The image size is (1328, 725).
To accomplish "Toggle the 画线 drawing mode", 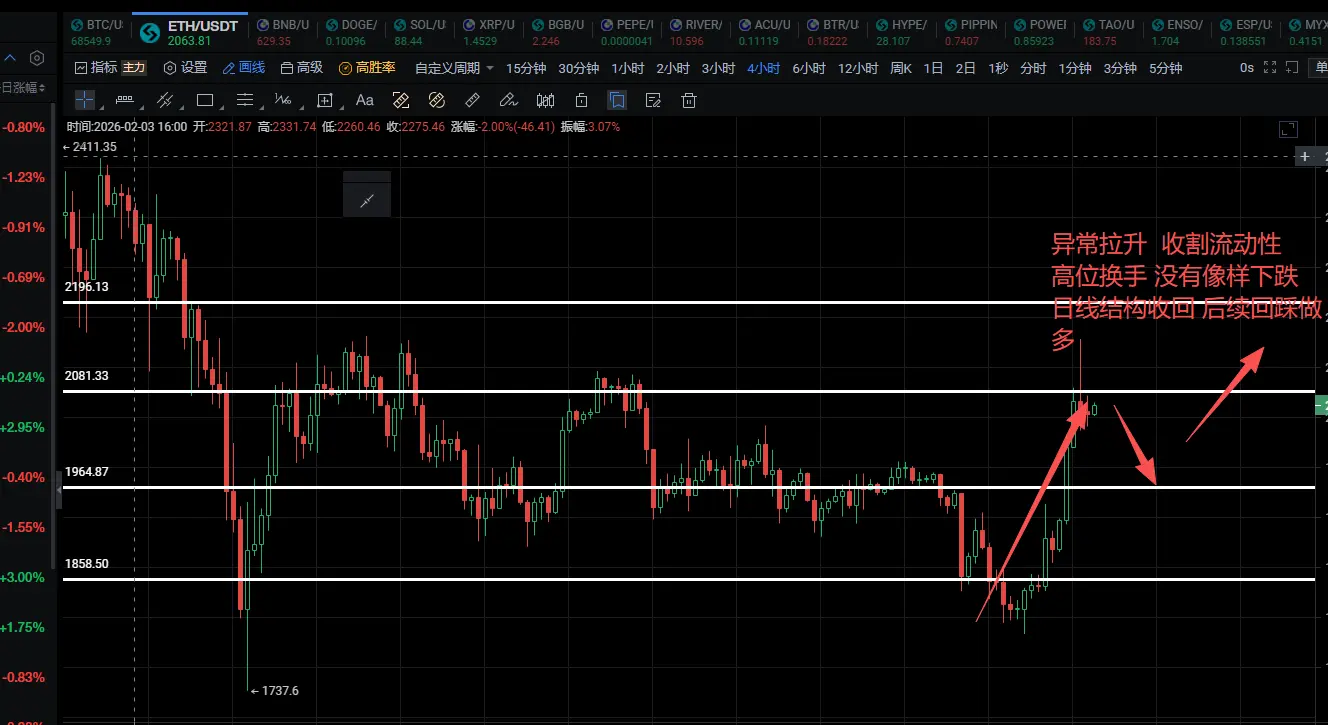I will pos(244,68).
